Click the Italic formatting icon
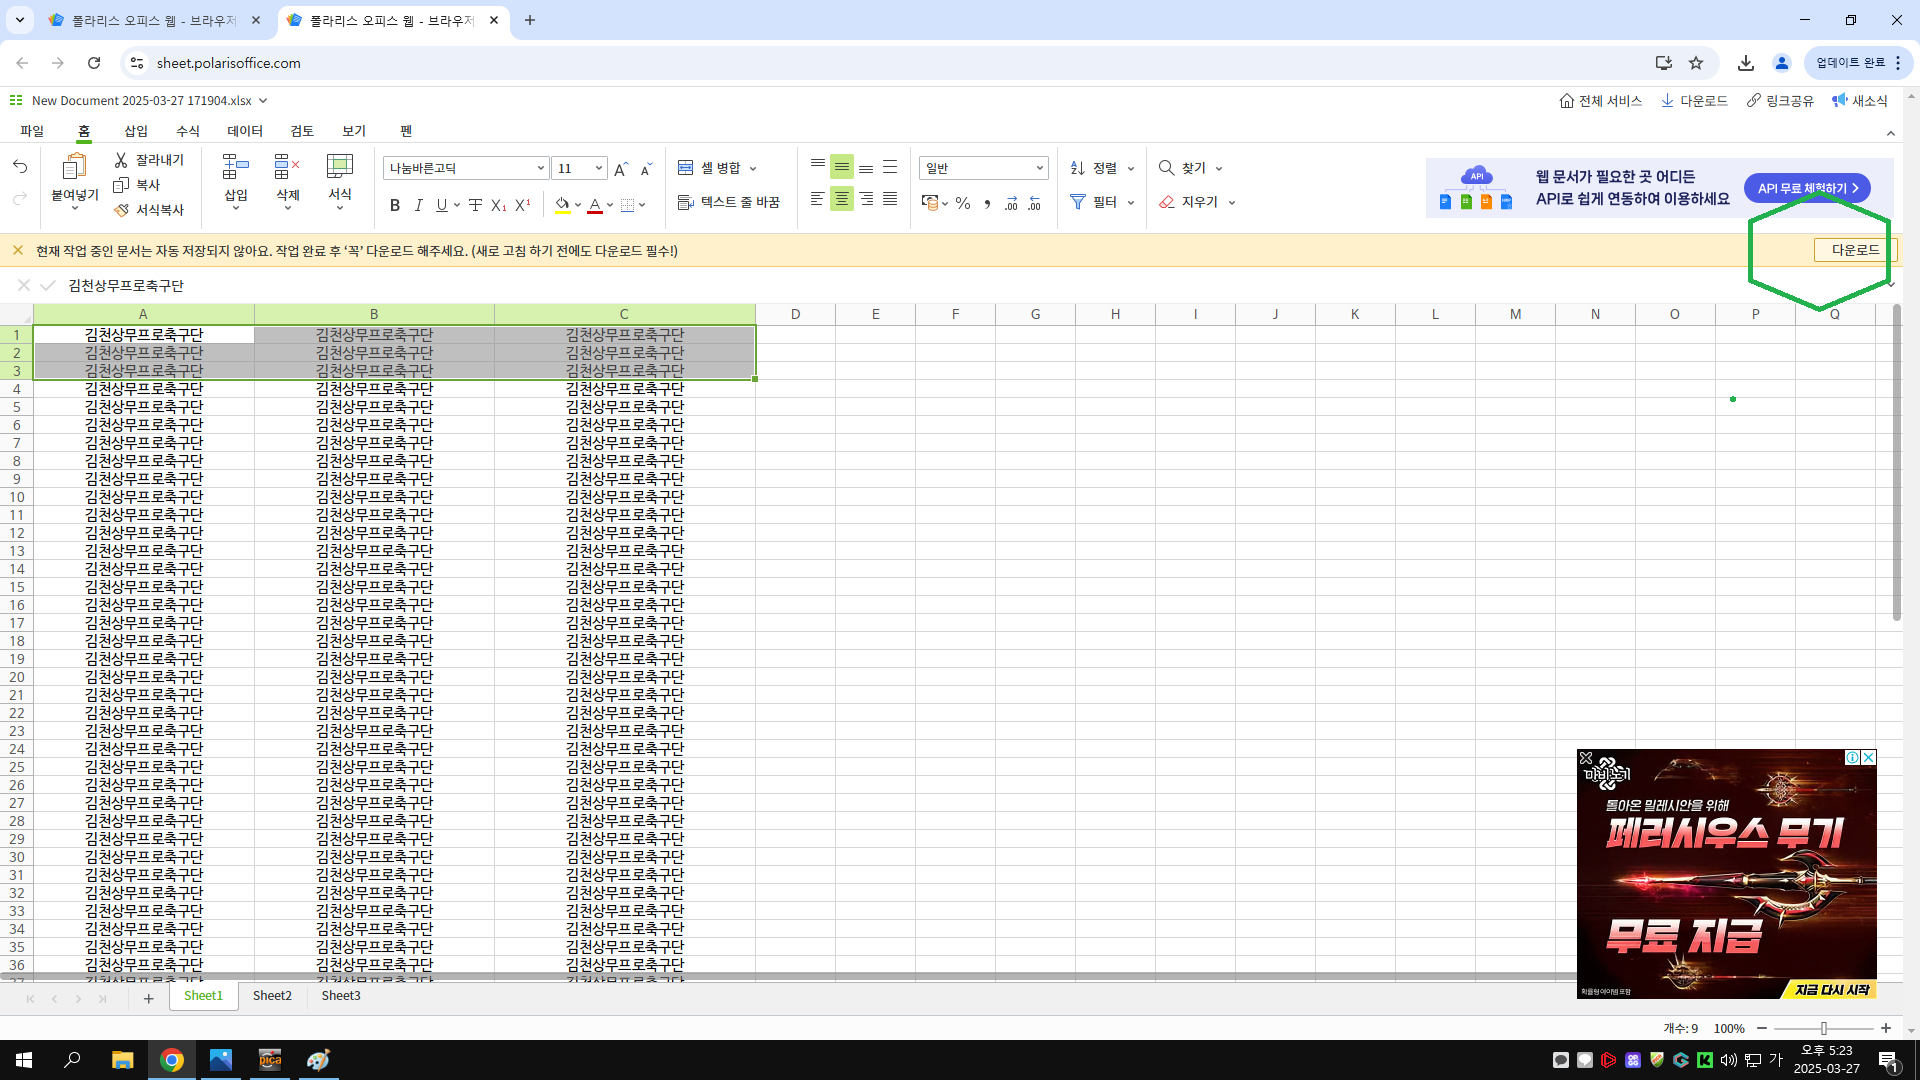1920x1080 pixels. coord(418,205)
